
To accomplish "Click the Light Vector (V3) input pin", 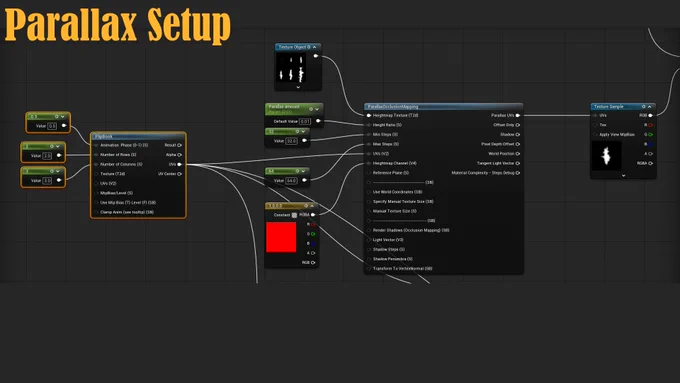I will (369, 240).
